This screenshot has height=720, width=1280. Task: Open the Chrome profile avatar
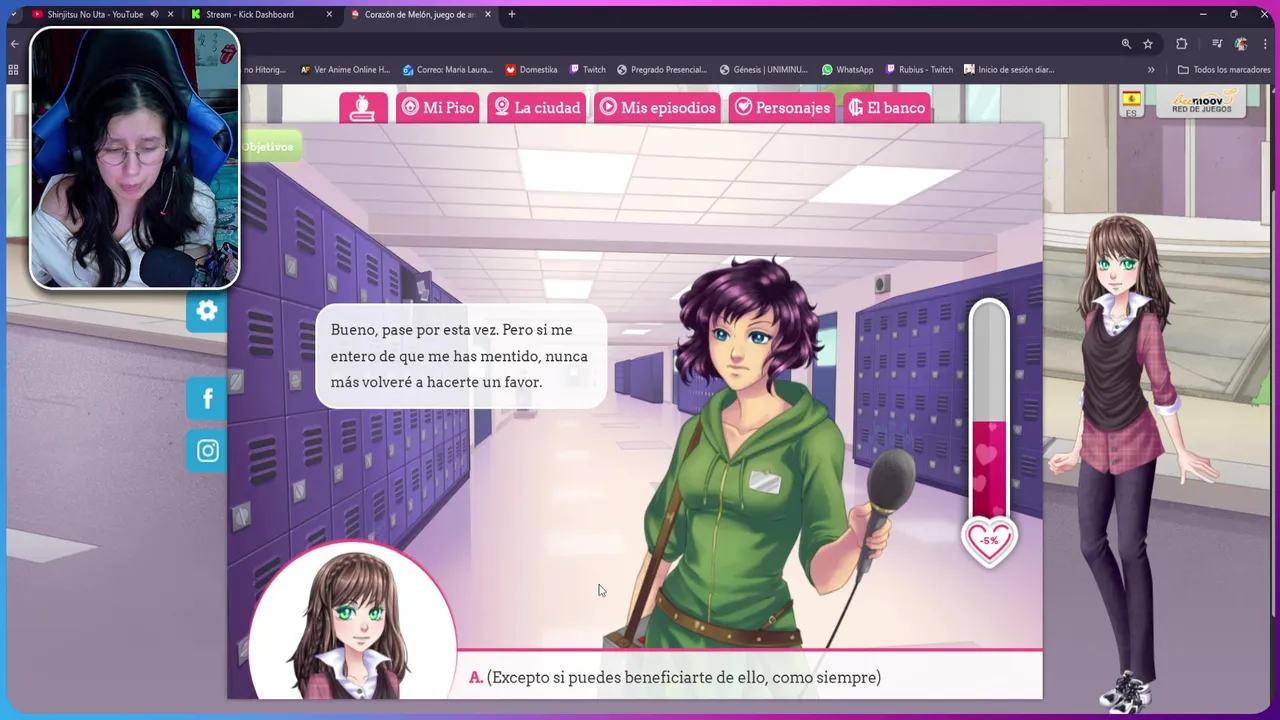click(1241, 44)
